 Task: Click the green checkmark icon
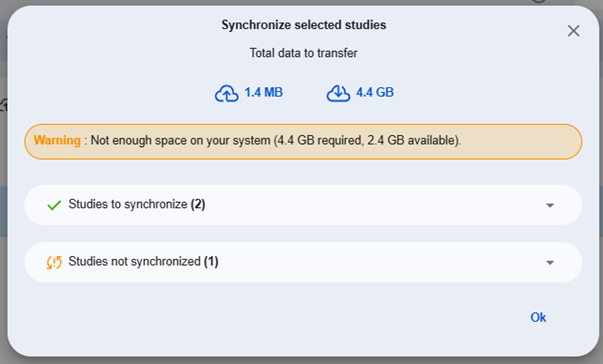(54, 205)
